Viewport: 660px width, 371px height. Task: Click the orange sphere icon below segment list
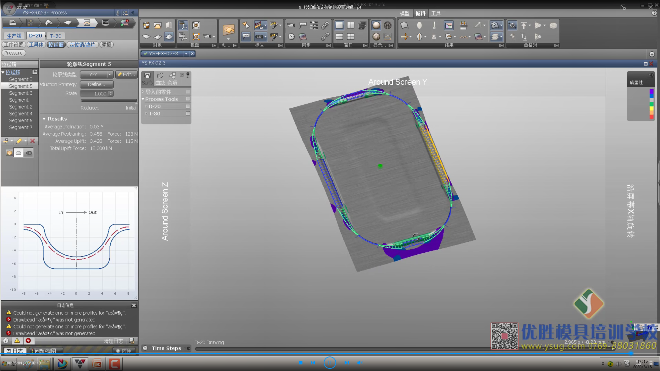[x=9, y=153]
